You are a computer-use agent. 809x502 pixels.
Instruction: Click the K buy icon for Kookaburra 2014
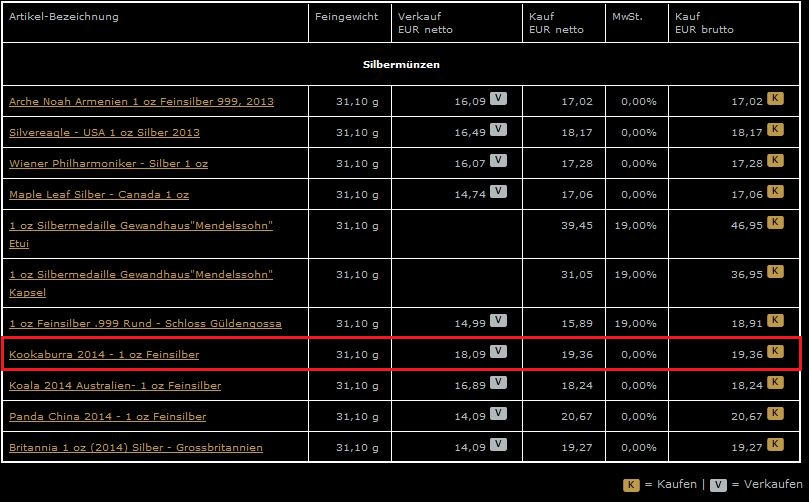tap(775, 353)
